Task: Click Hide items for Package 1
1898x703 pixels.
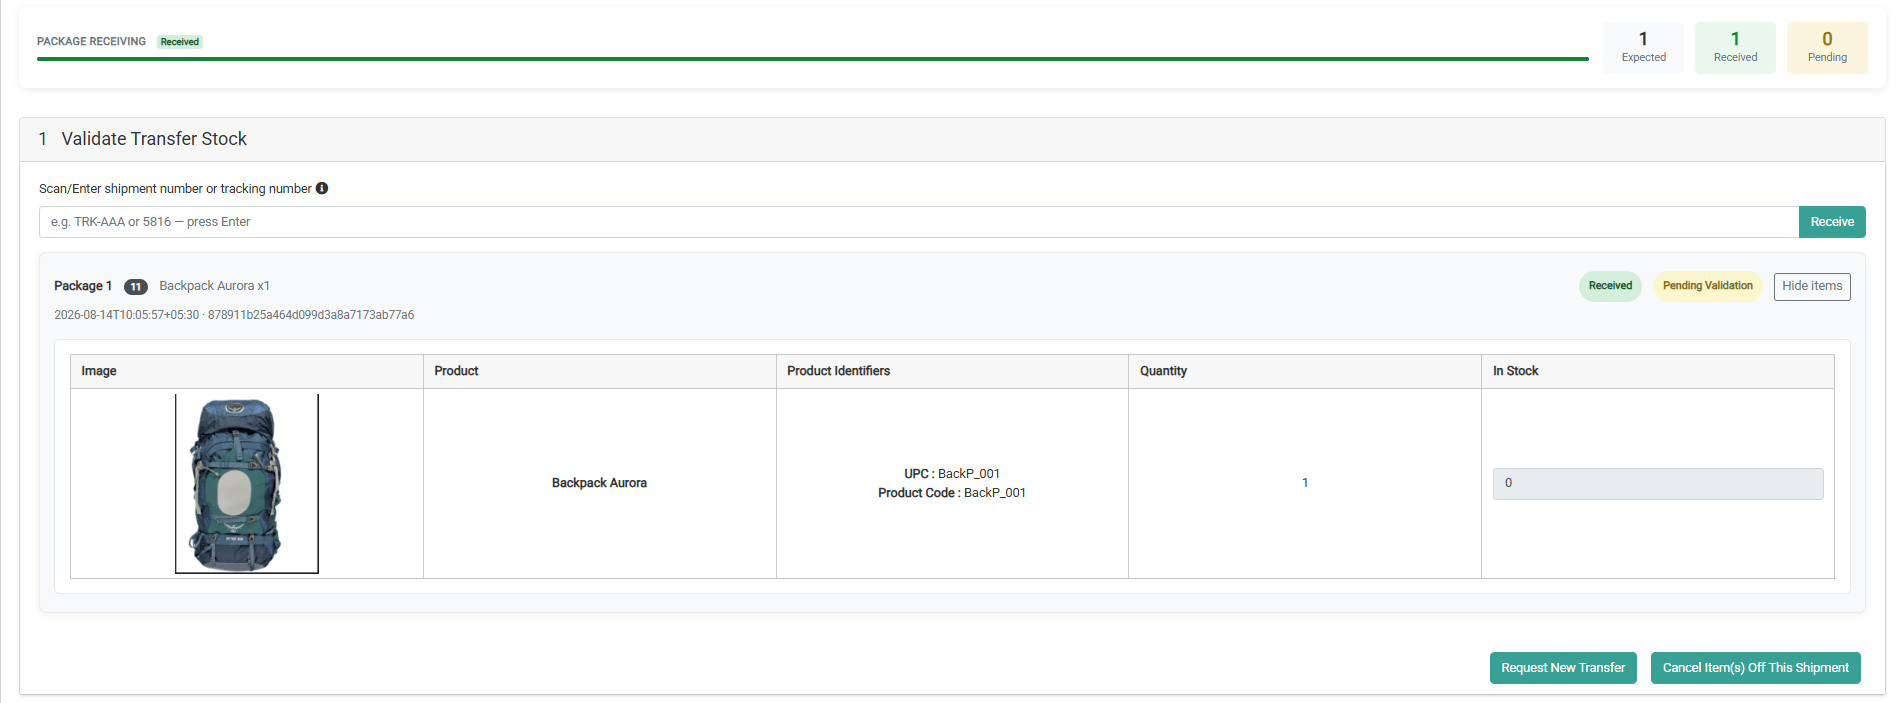Action: [x=1811, y=286]
